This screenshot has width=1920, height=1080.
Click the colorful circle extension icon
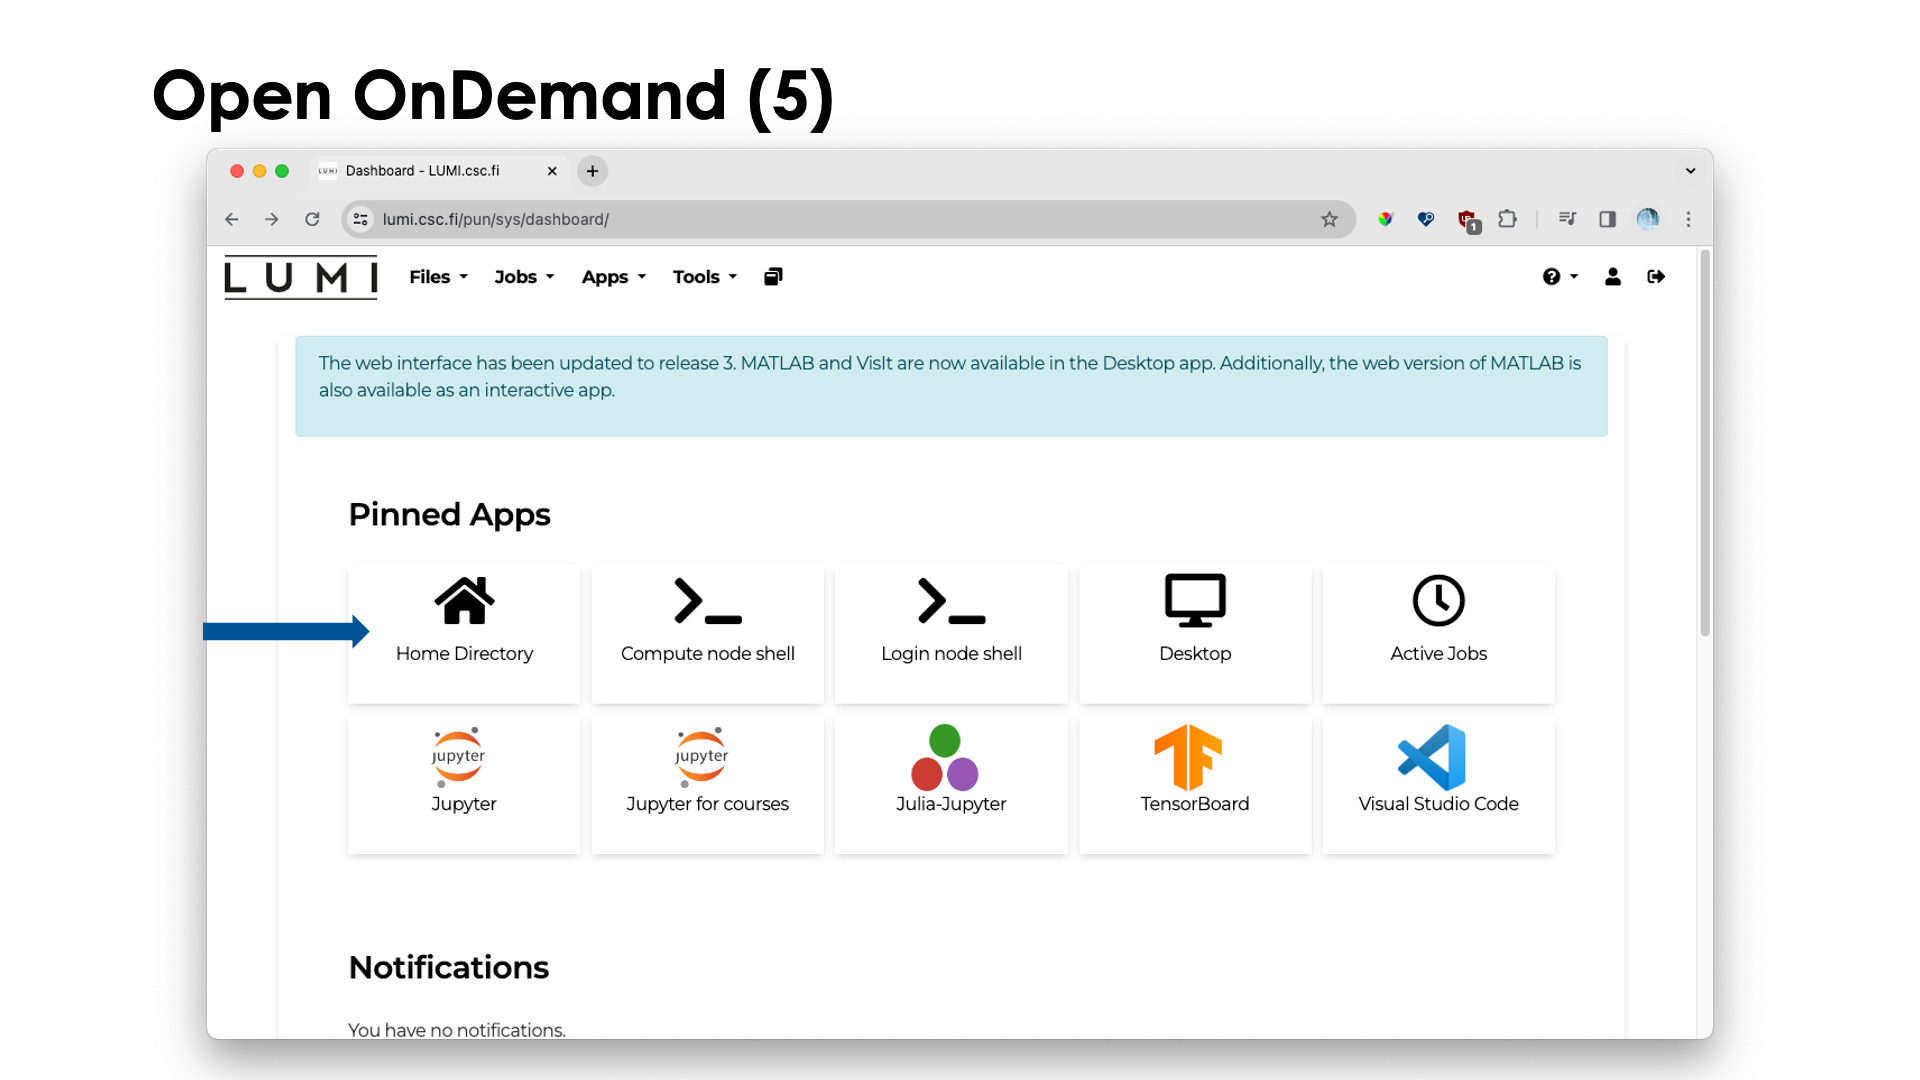coord(1385,219)
